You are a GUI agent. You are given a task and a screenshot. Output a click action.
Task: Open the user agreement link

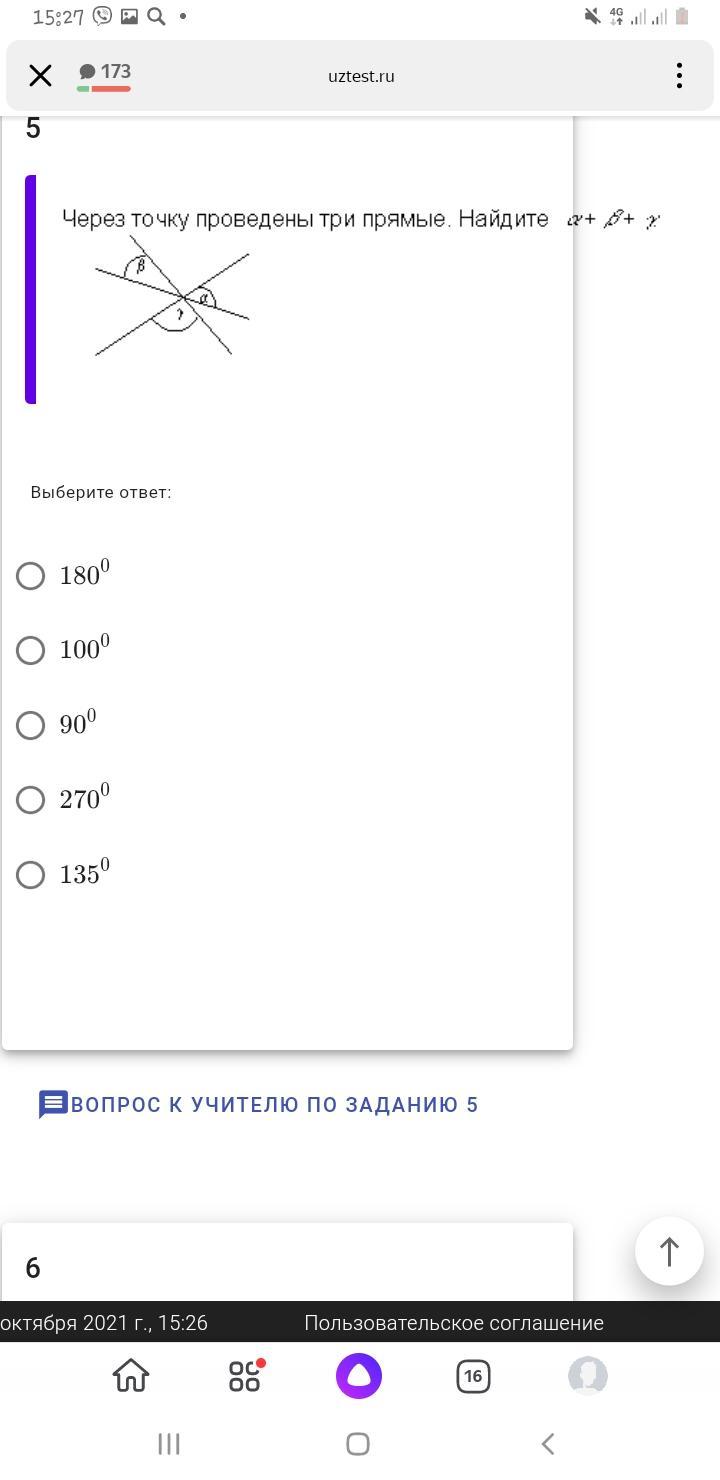point(454,1323)
